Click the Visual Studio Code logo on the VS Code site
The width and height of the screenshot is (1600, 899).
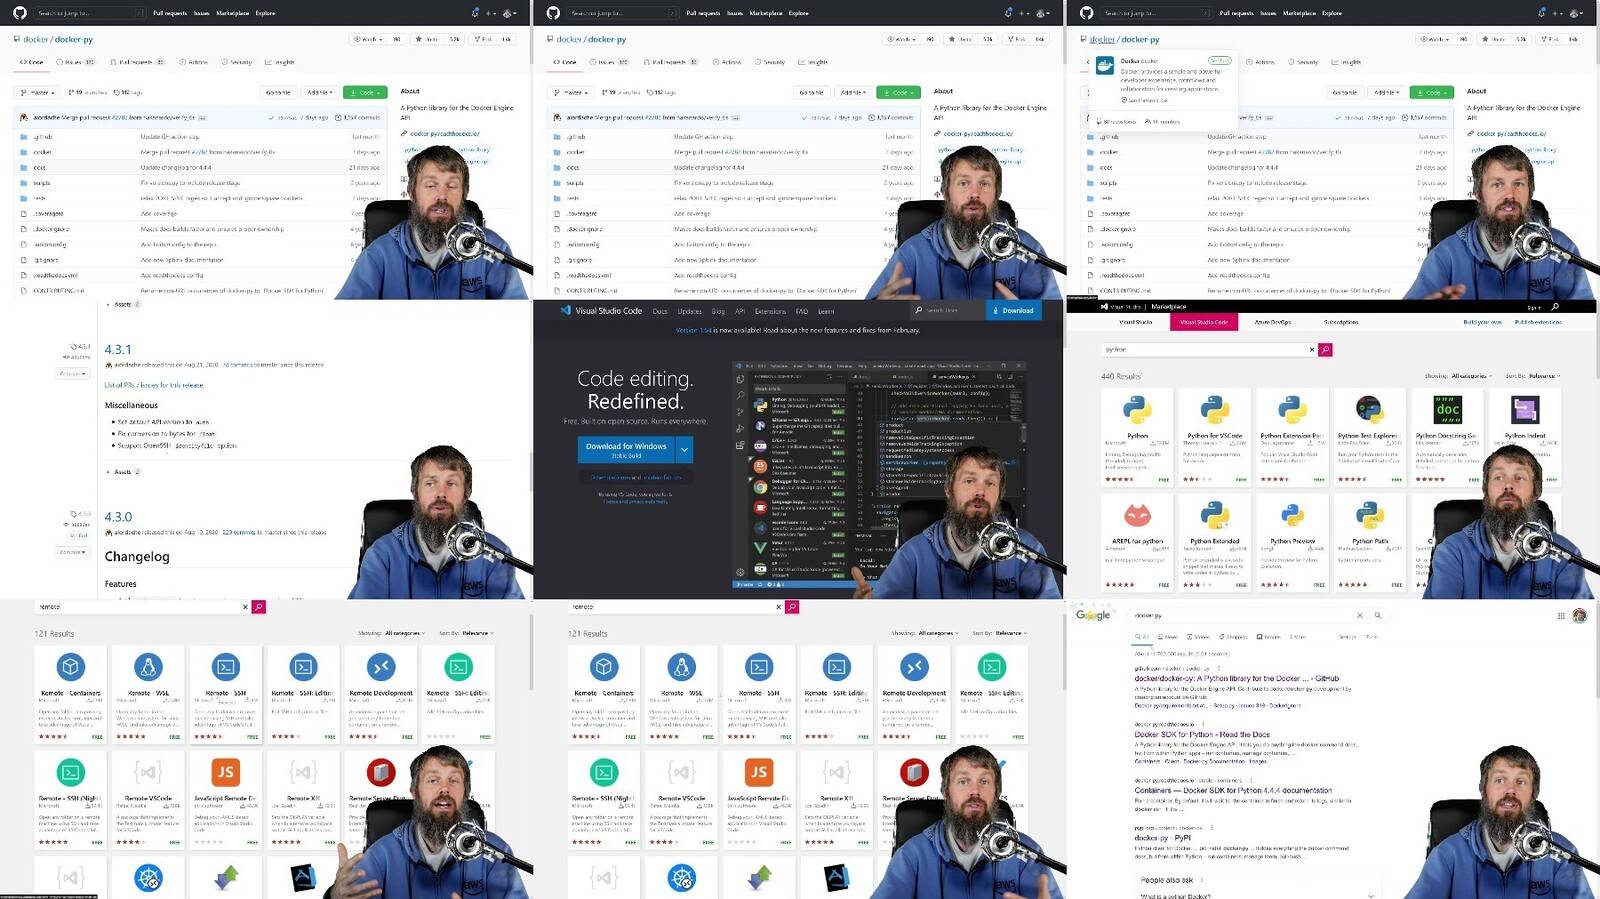coord(601,311)
